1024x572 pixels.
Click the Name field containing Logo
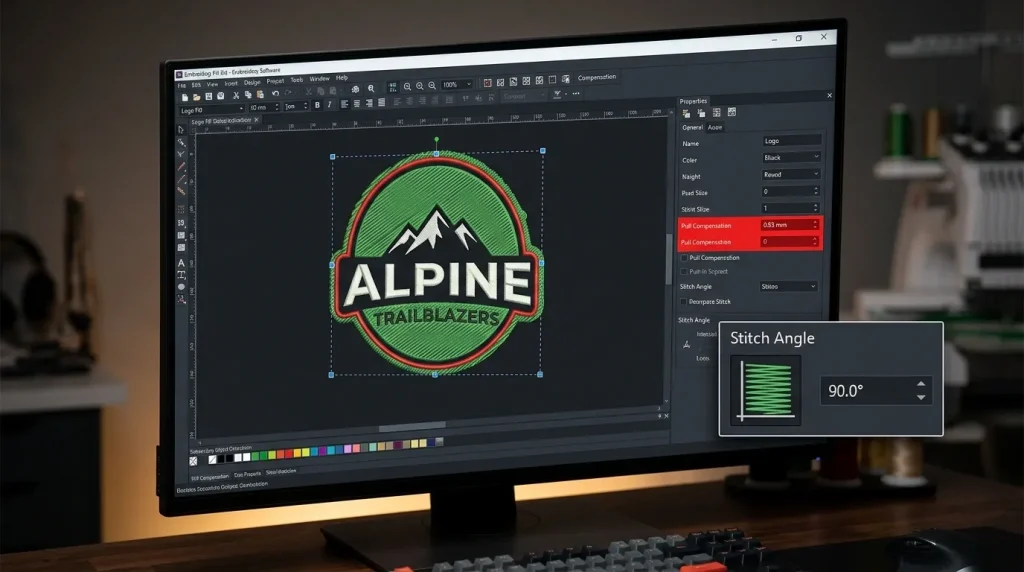tap(792, 140)
